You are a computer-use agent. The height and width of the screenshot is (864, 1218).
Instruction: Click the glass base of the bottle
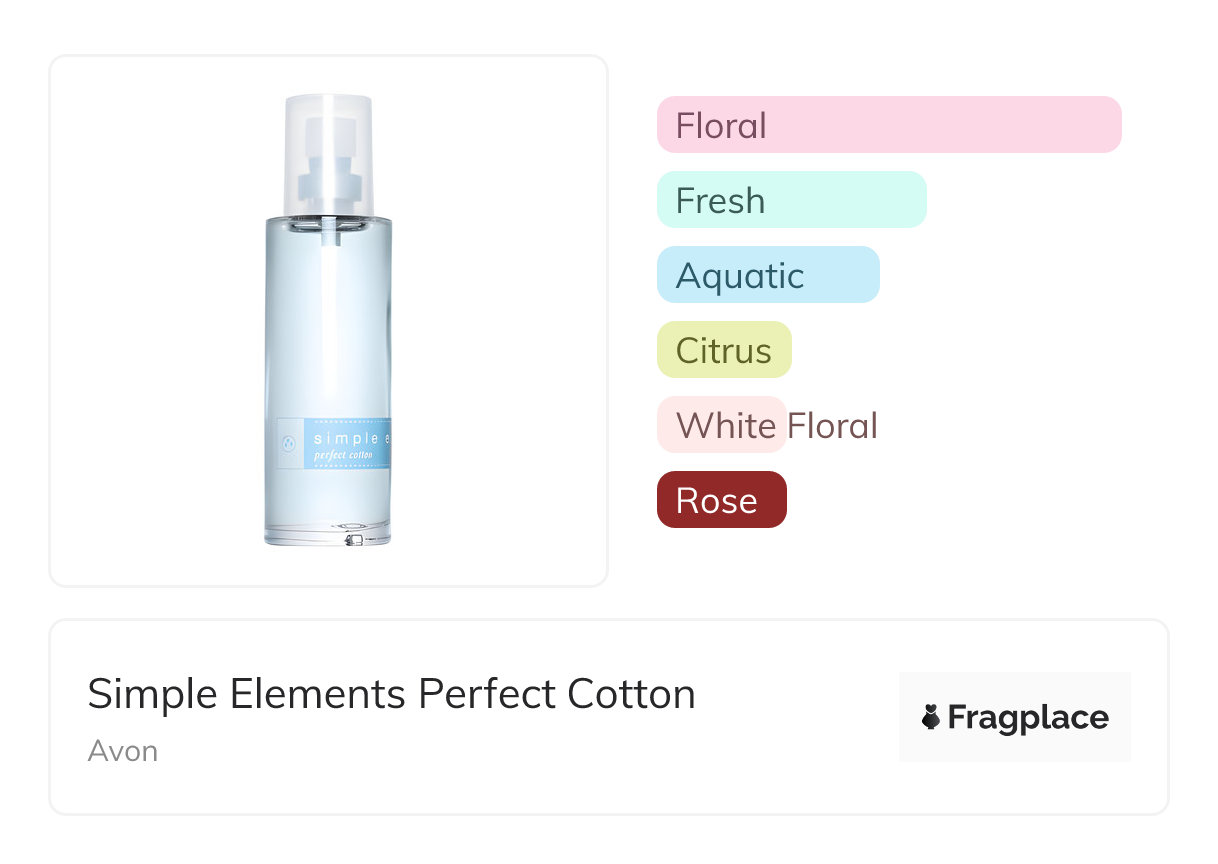click(328, 532)
